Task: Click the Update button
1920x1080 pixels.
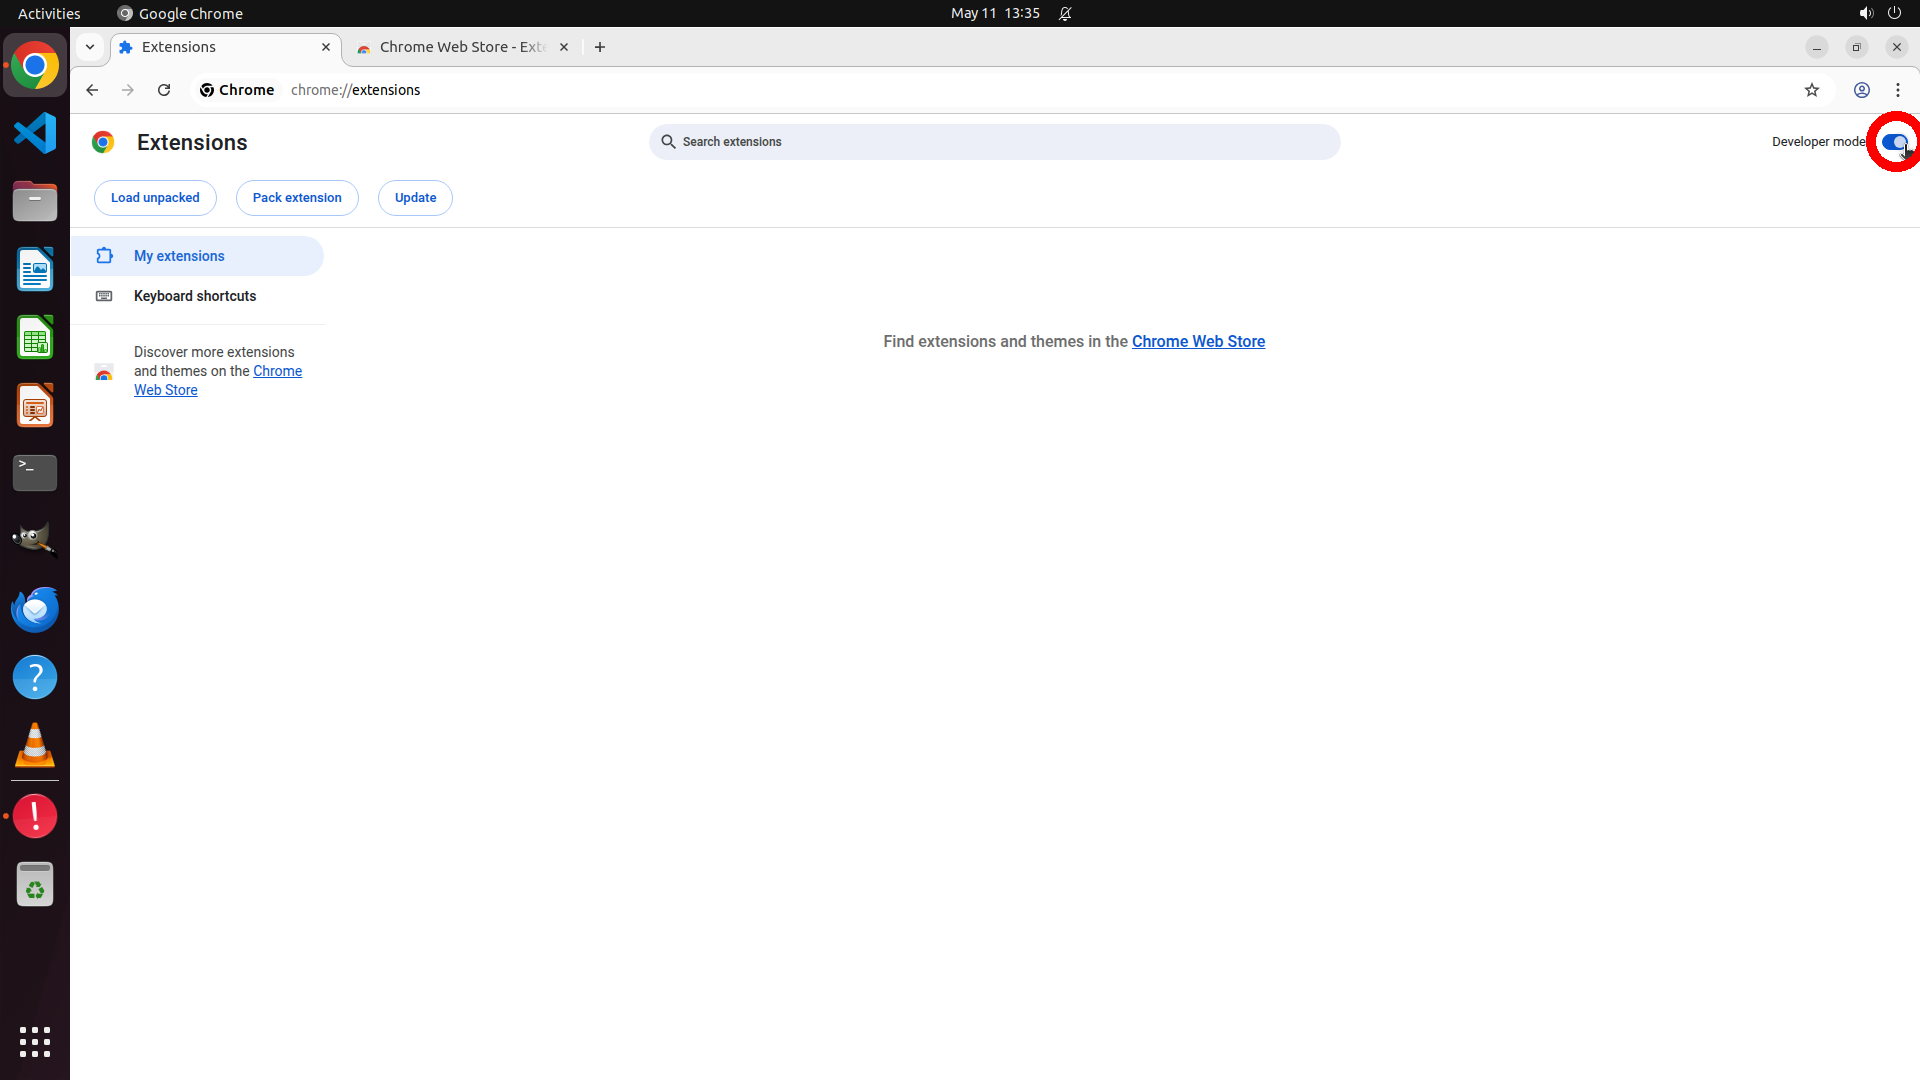Action: tap(415, 198)
